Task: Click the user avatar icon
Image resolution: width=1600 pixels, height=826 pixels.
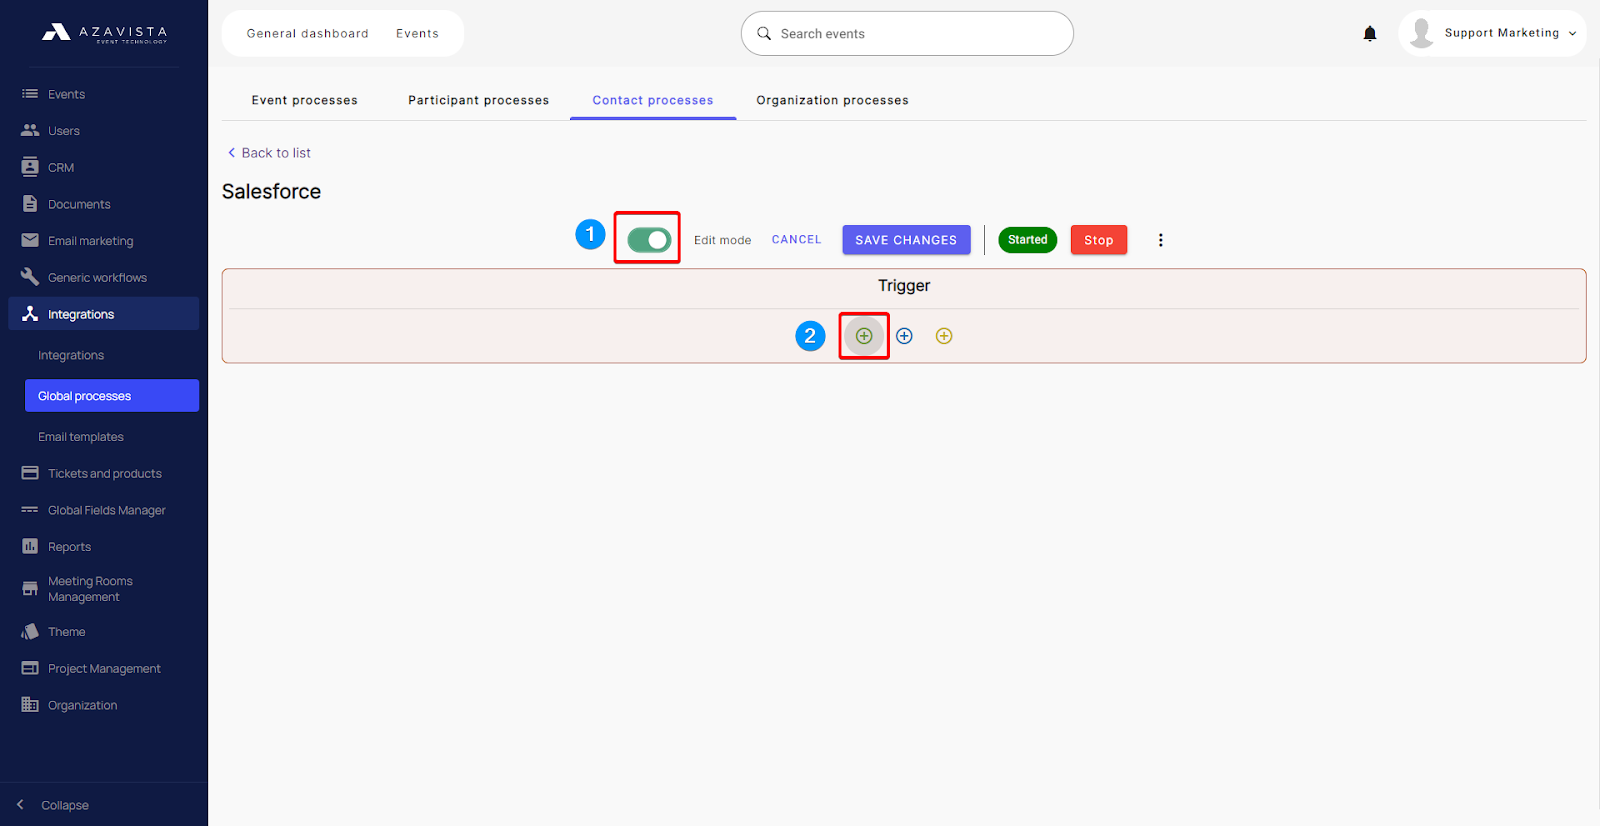Action: click(1421, 33)
